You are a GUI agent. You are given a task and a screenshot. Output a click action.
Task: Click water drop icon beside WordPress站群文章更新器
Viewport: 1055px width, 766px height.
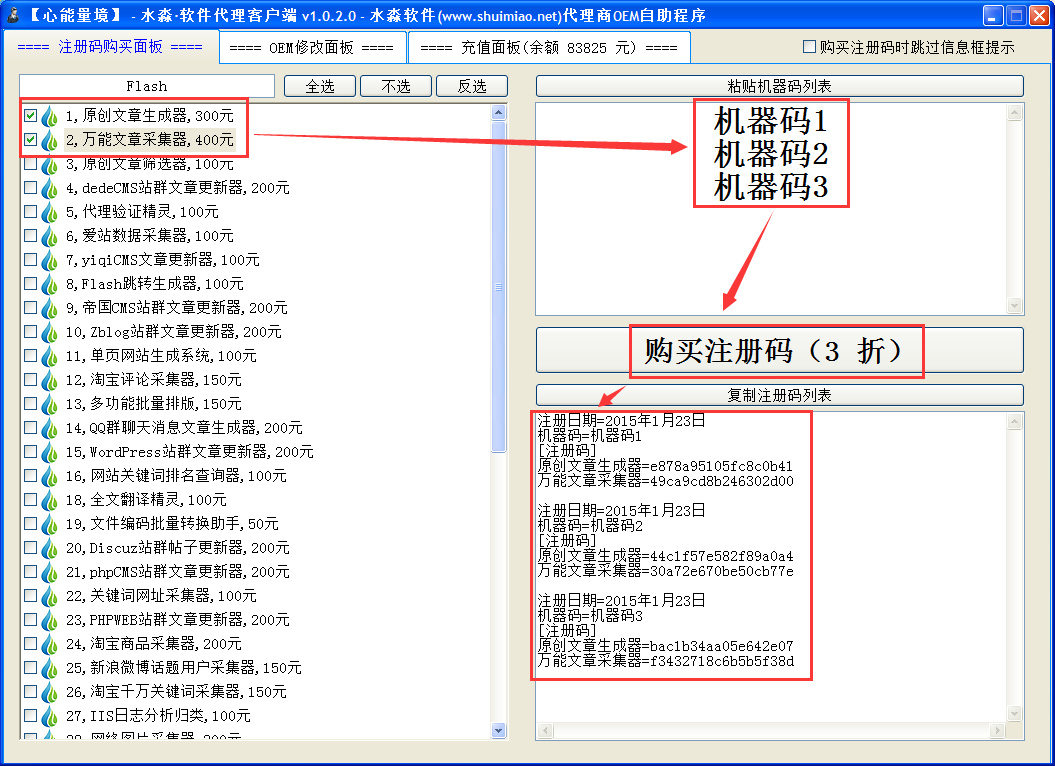point(49,452)
